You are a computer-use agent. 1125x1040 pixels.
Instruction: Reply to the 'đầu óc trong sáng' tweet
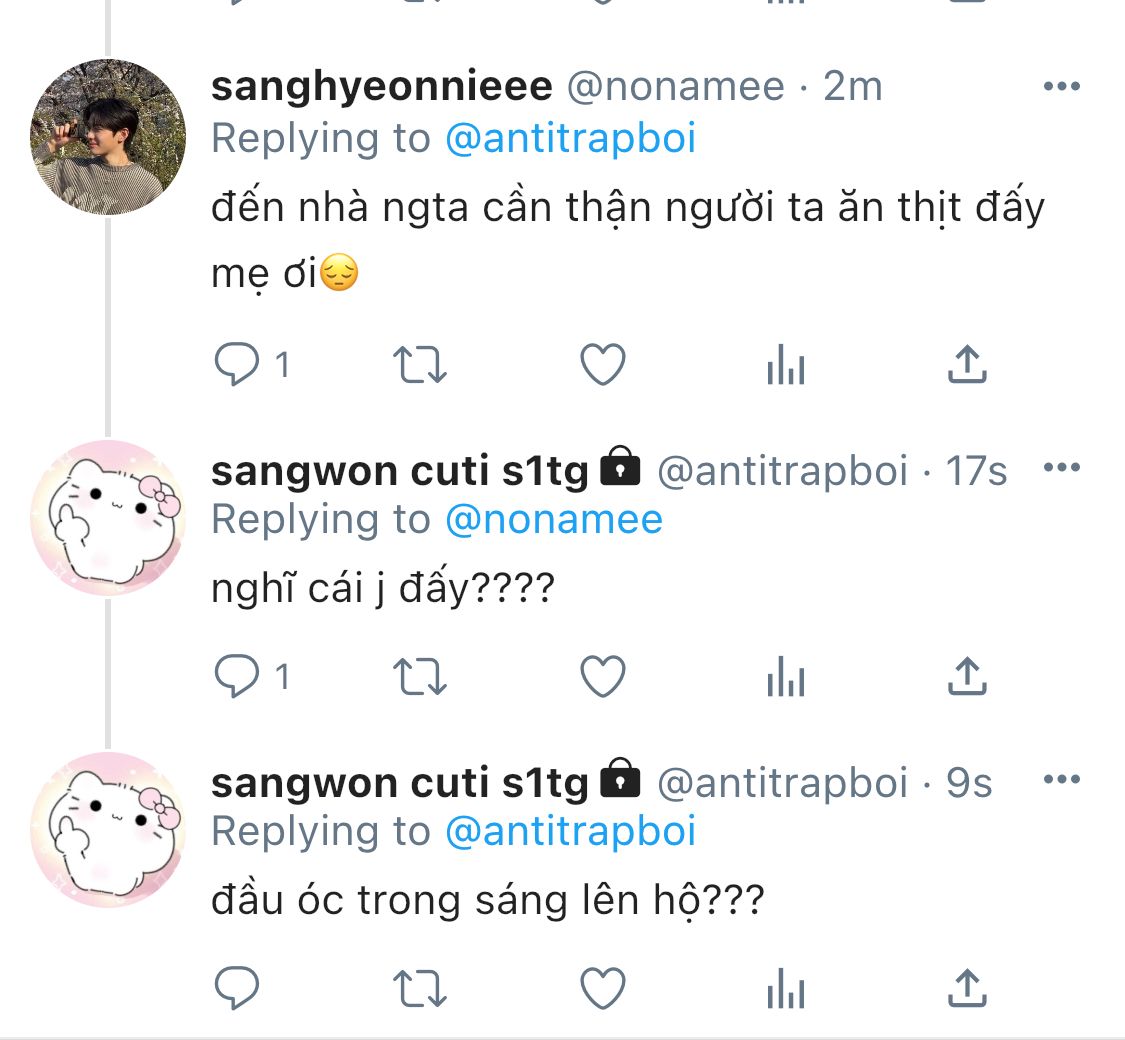(x=238, y=989)
